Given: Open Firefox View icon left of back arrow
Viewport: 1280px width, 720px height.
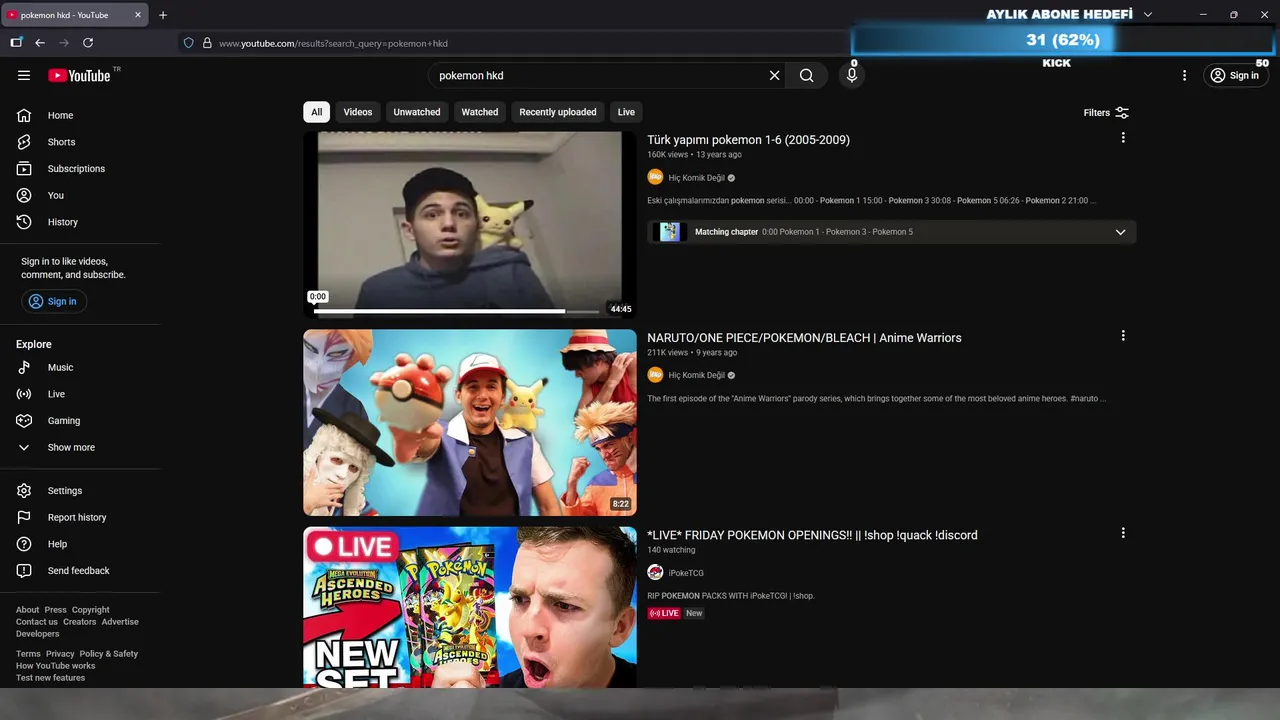Looking at the screenshot, I should 16,43.
